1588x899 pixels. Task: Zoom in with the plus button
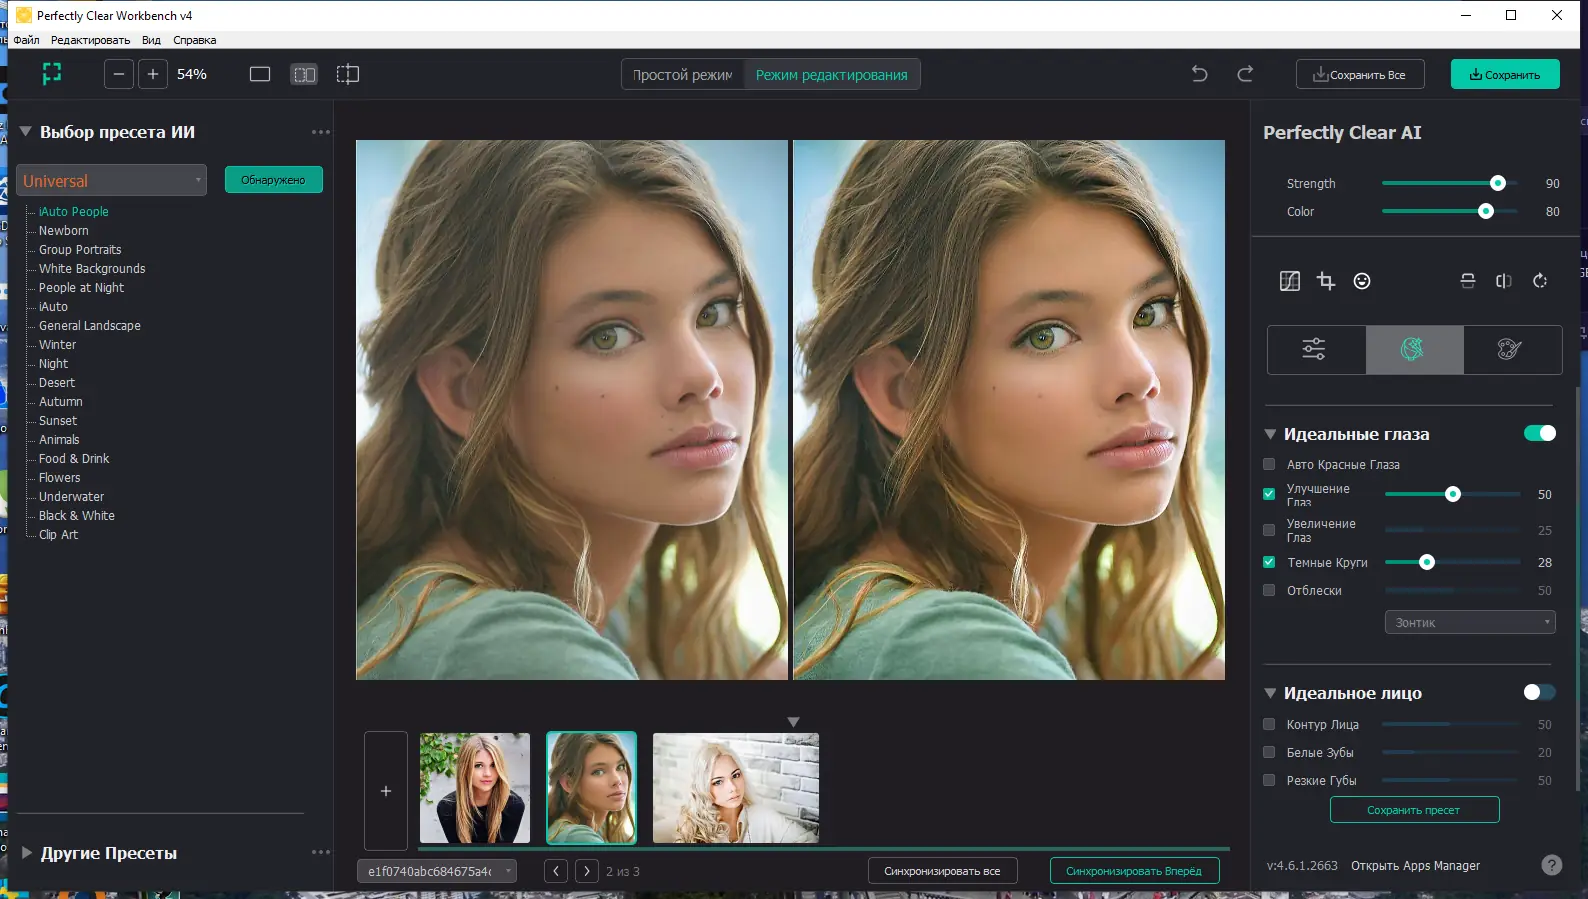(153, 74)
